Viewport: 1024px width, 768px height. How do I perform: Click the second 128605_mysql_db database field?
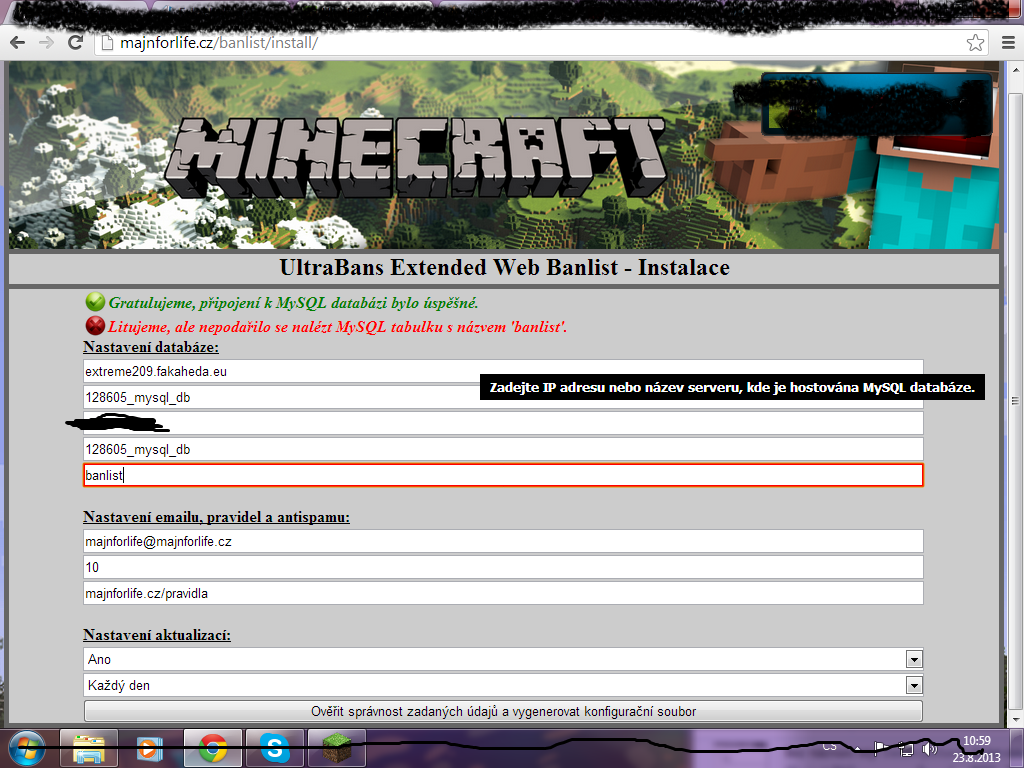503,449
